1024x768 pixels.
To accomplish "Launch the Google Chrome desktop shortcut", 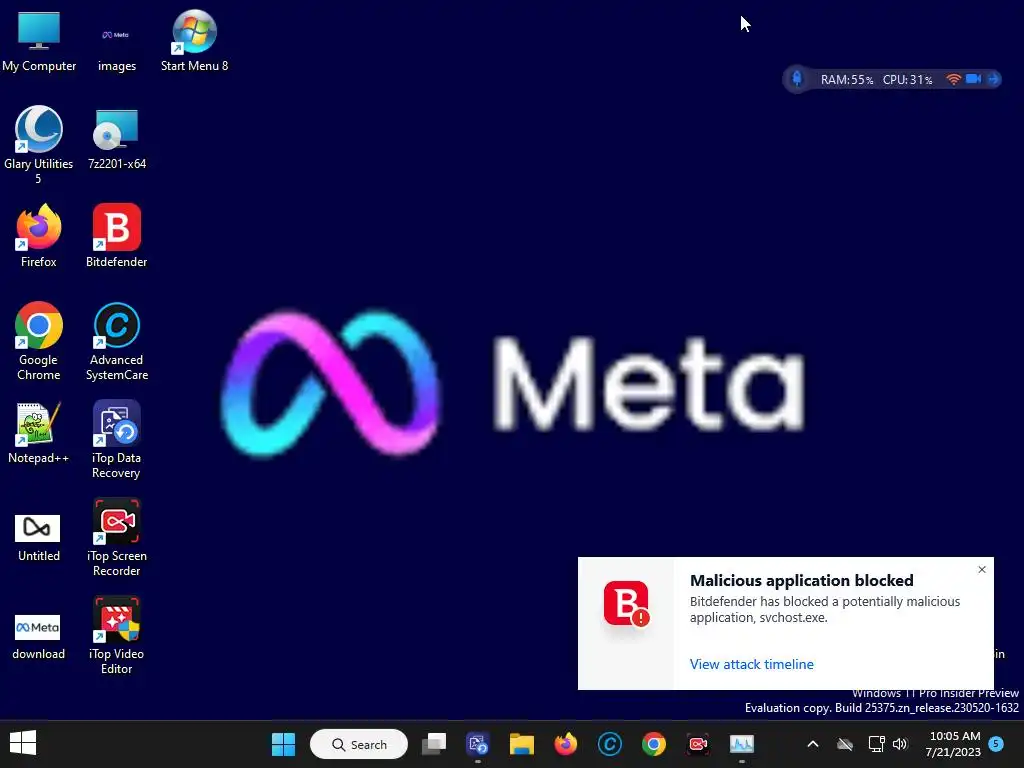I will click(x=39, y=342).
